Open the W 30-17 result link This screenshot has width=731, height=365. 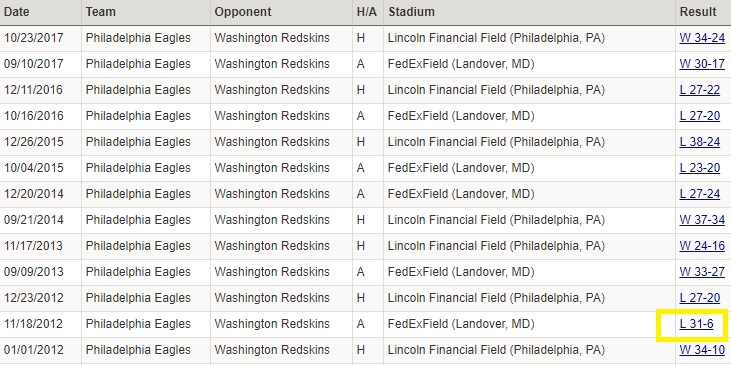[x=702, y=64]
